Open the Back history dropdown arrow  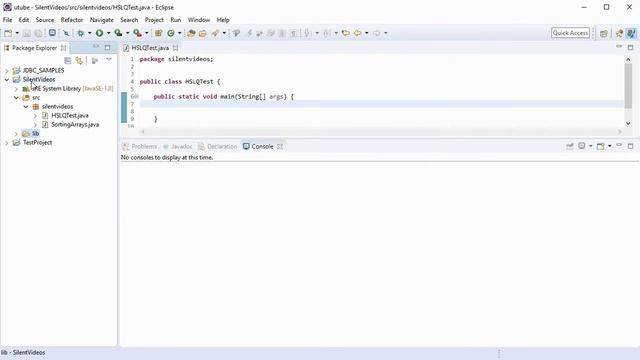click(366, 33)
